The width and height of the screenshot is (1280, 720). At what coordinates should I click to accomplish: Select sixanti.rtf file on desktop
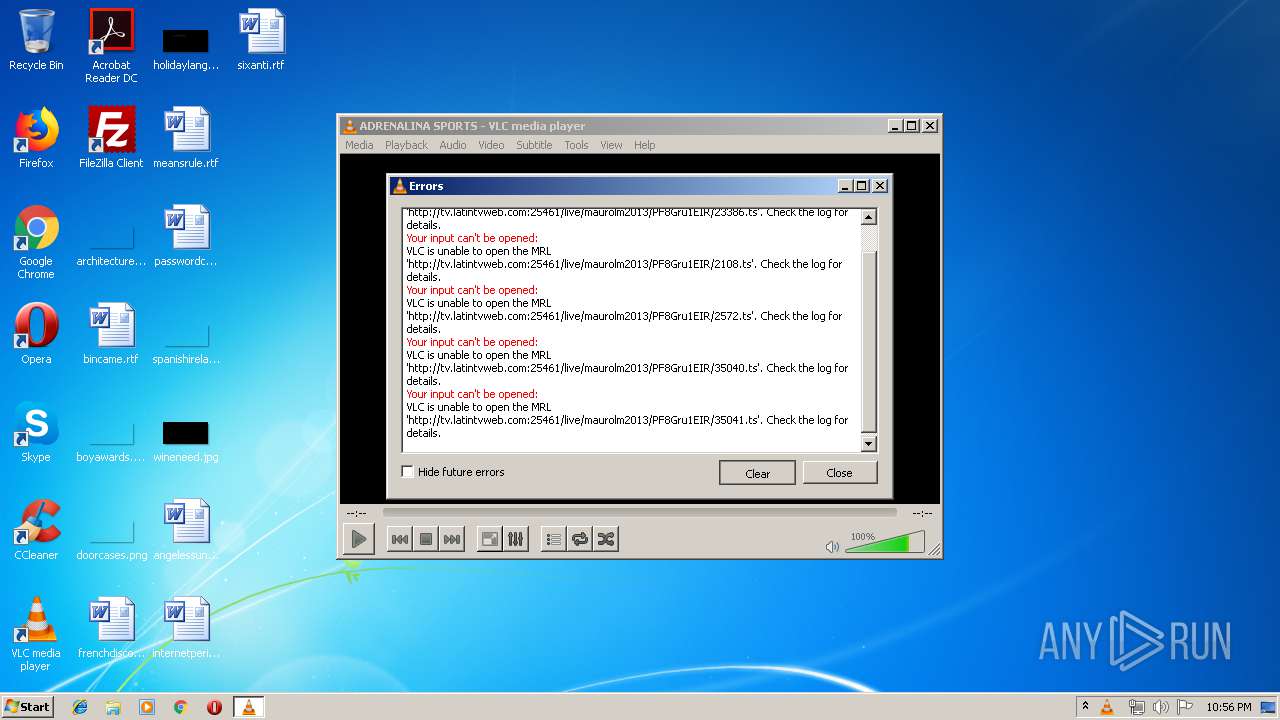261,40
